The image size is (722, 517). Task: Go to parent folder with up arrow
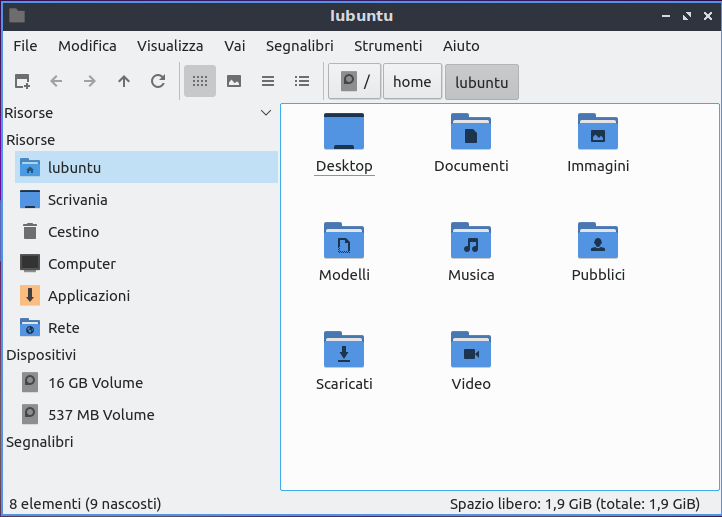[124, 81]
